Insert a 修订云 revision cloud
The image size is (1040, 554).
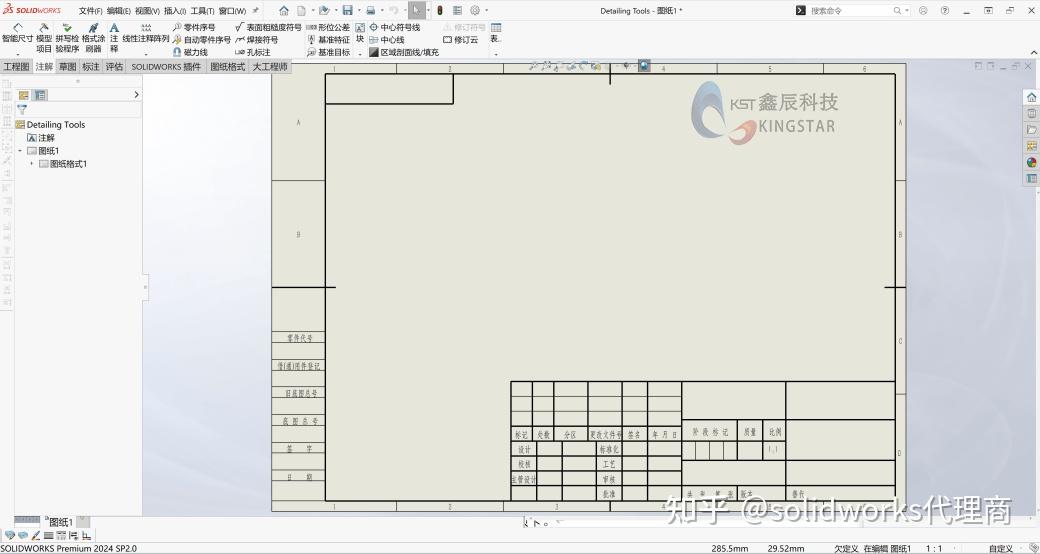[460, 40]
